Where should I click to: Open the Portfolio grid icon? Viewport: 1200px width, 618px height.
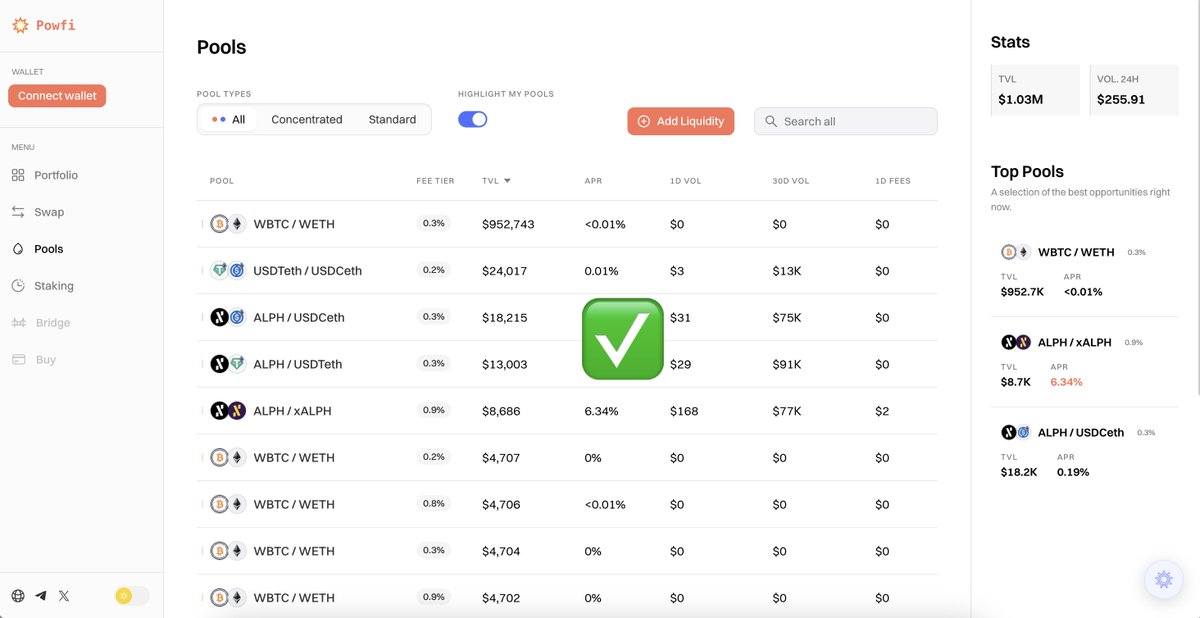coord(18,175)
